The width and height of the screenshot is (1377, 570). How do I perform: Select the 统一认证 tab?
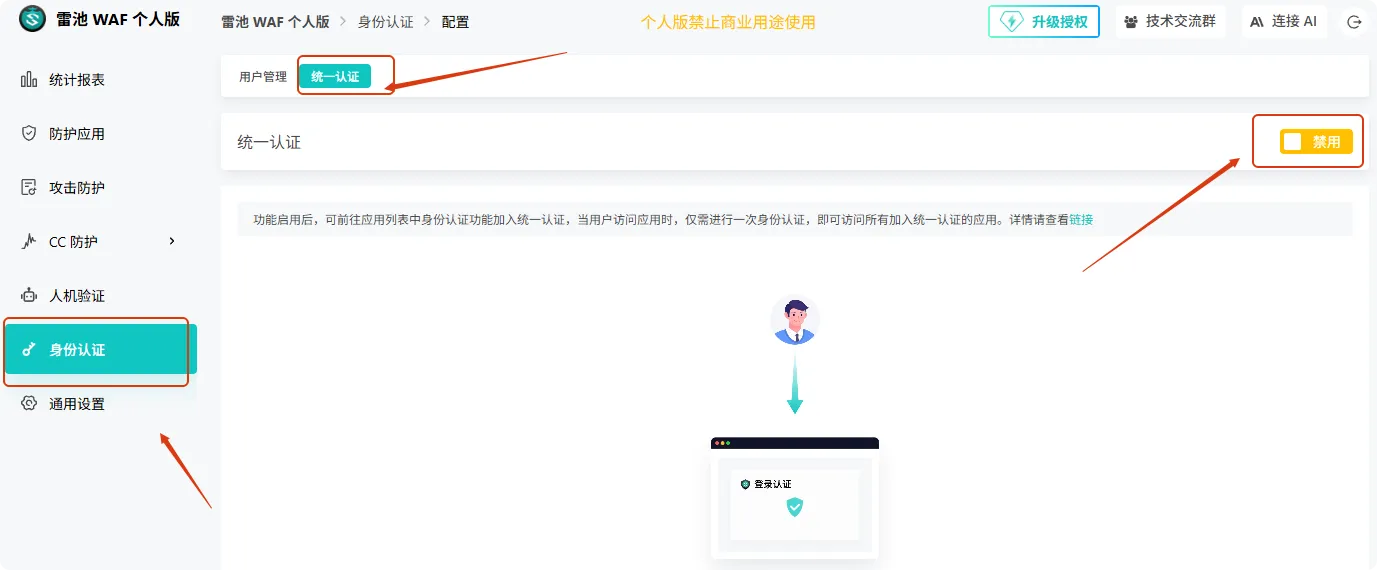(x=335, y=76)
